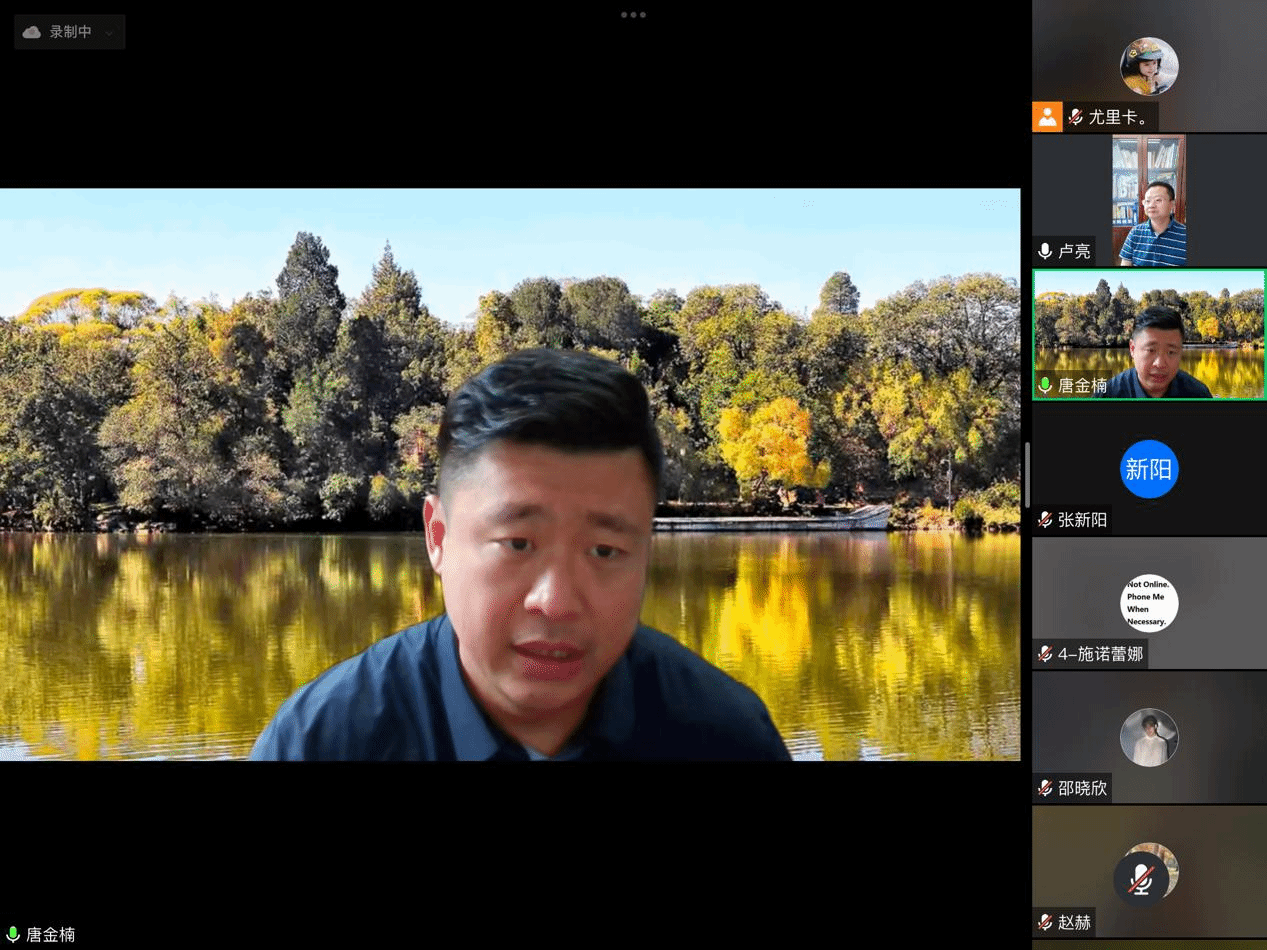Toggle the large round mute button on 赵赫's tile
This screenshot has height=950, width=1267.
tap(1141, 880)
